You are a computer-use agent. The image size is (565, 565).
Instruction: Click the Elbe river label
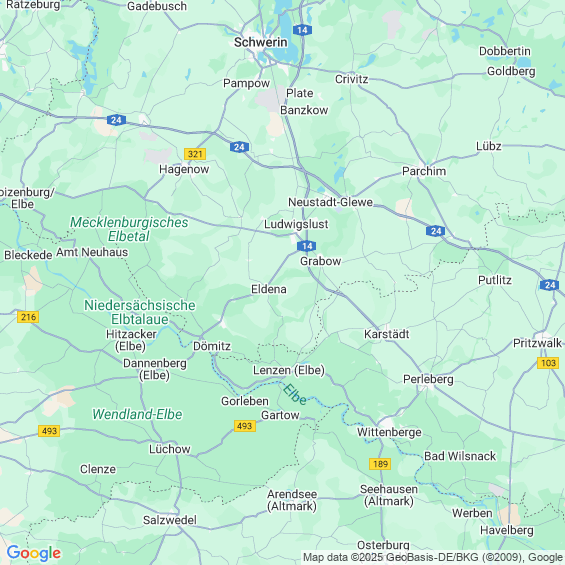pyautogui.click(x=294, y=395)
